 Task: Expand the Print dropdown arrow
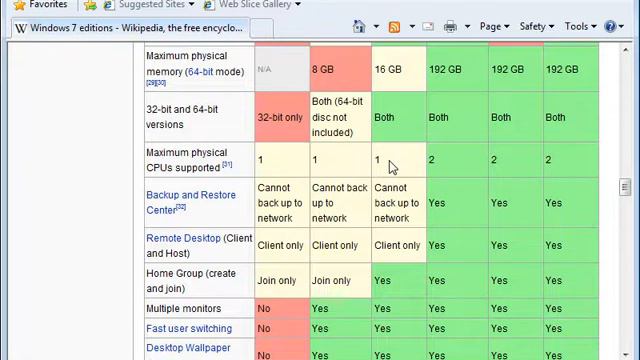tap(467, 27)
